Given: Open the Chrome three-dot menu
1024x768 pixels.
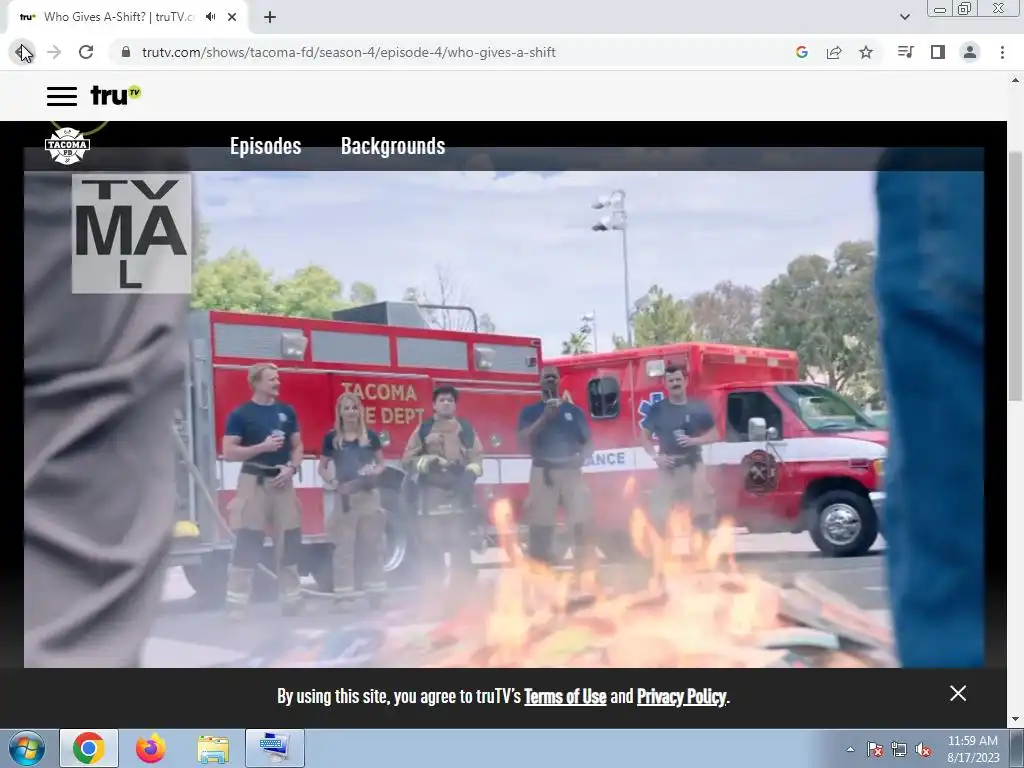Looking at the screenshot, I should click(x=1002, y=52).
